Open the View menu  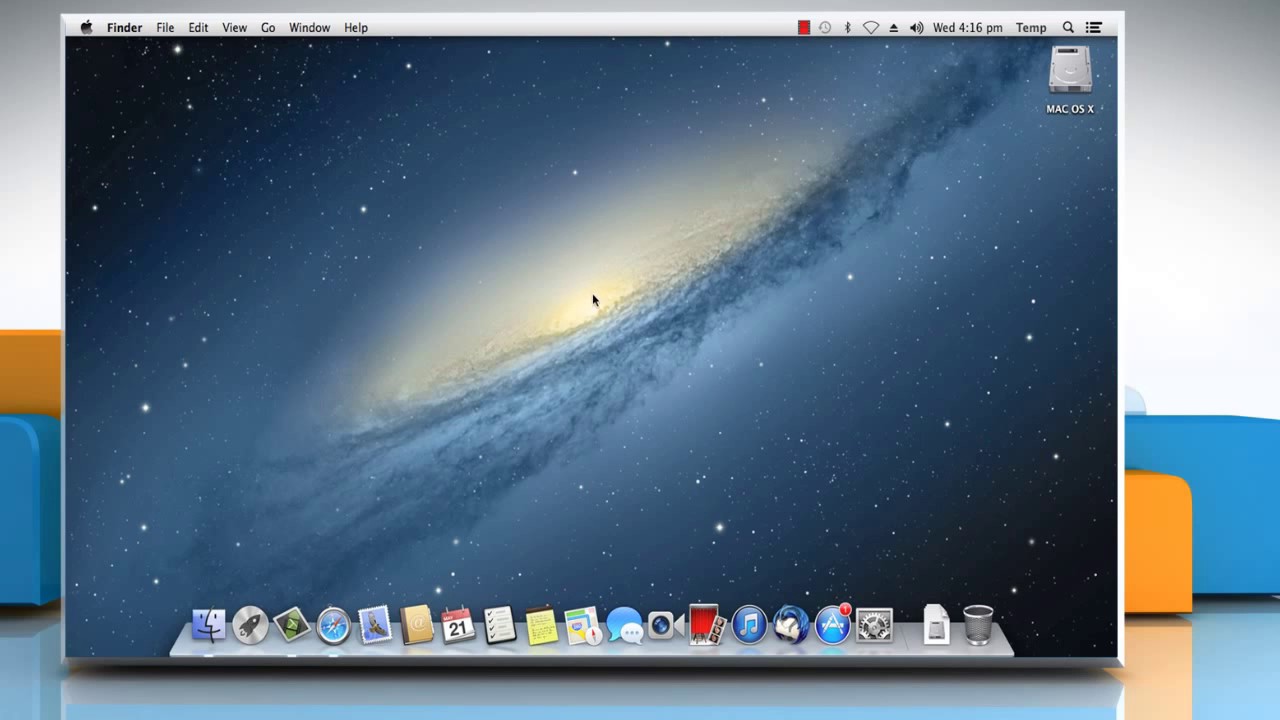coord(235,28)
